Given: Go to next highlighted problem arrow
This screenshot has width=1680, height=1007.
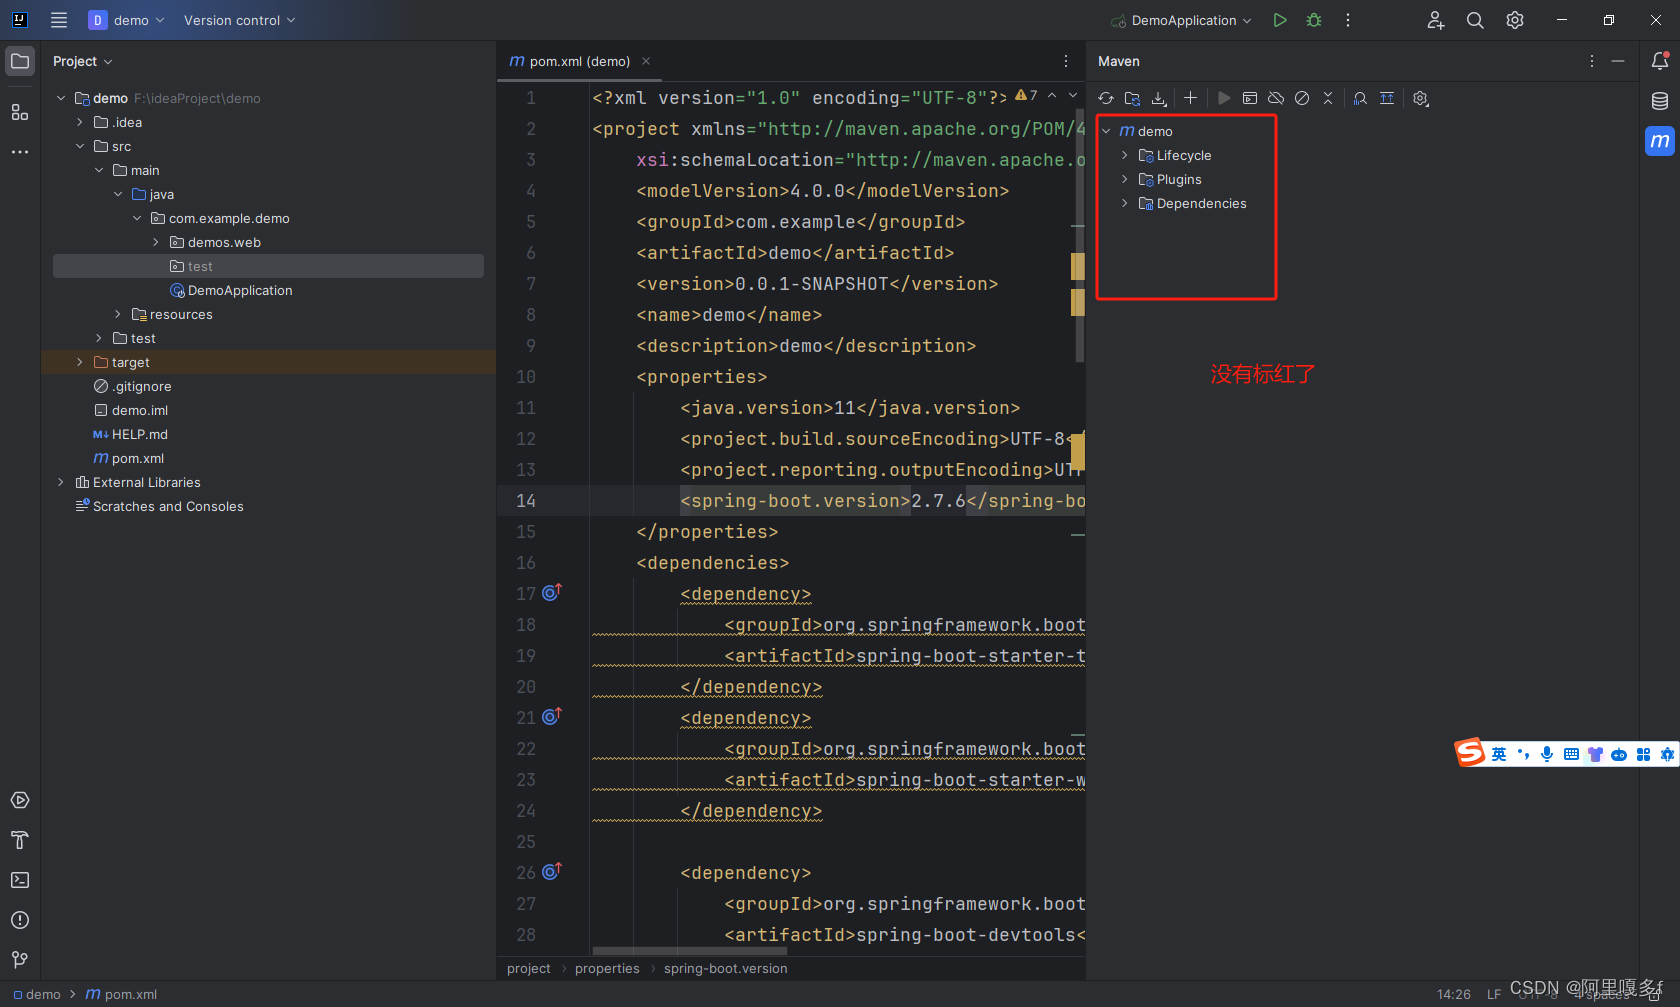Looking at the screenshot, I should pyautogui.click(x=1073, y=96).
